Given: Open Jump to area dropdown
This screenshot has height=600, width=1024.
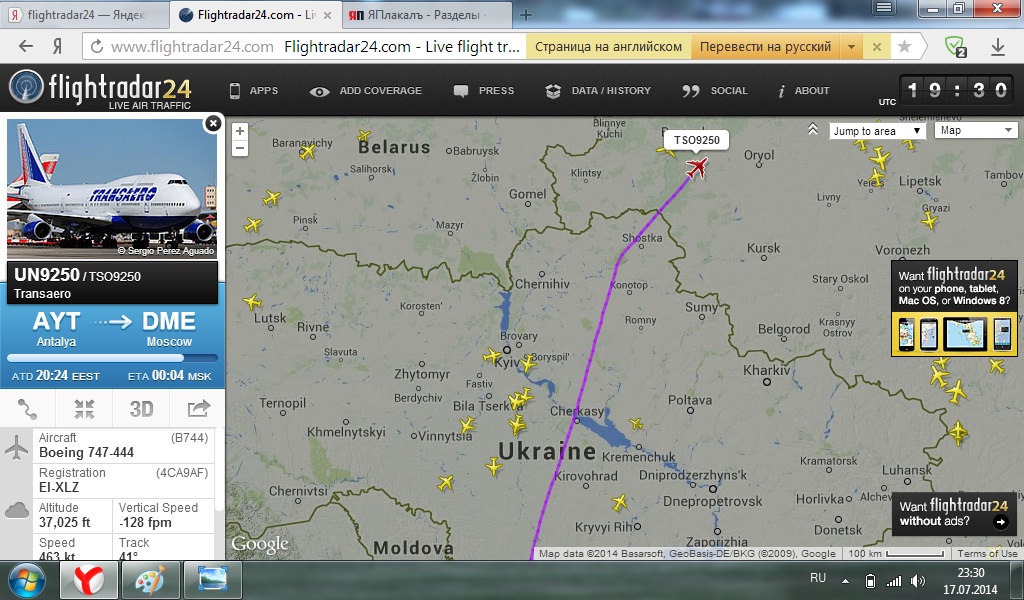Looking at the screenshot, I should pos(877,131).
